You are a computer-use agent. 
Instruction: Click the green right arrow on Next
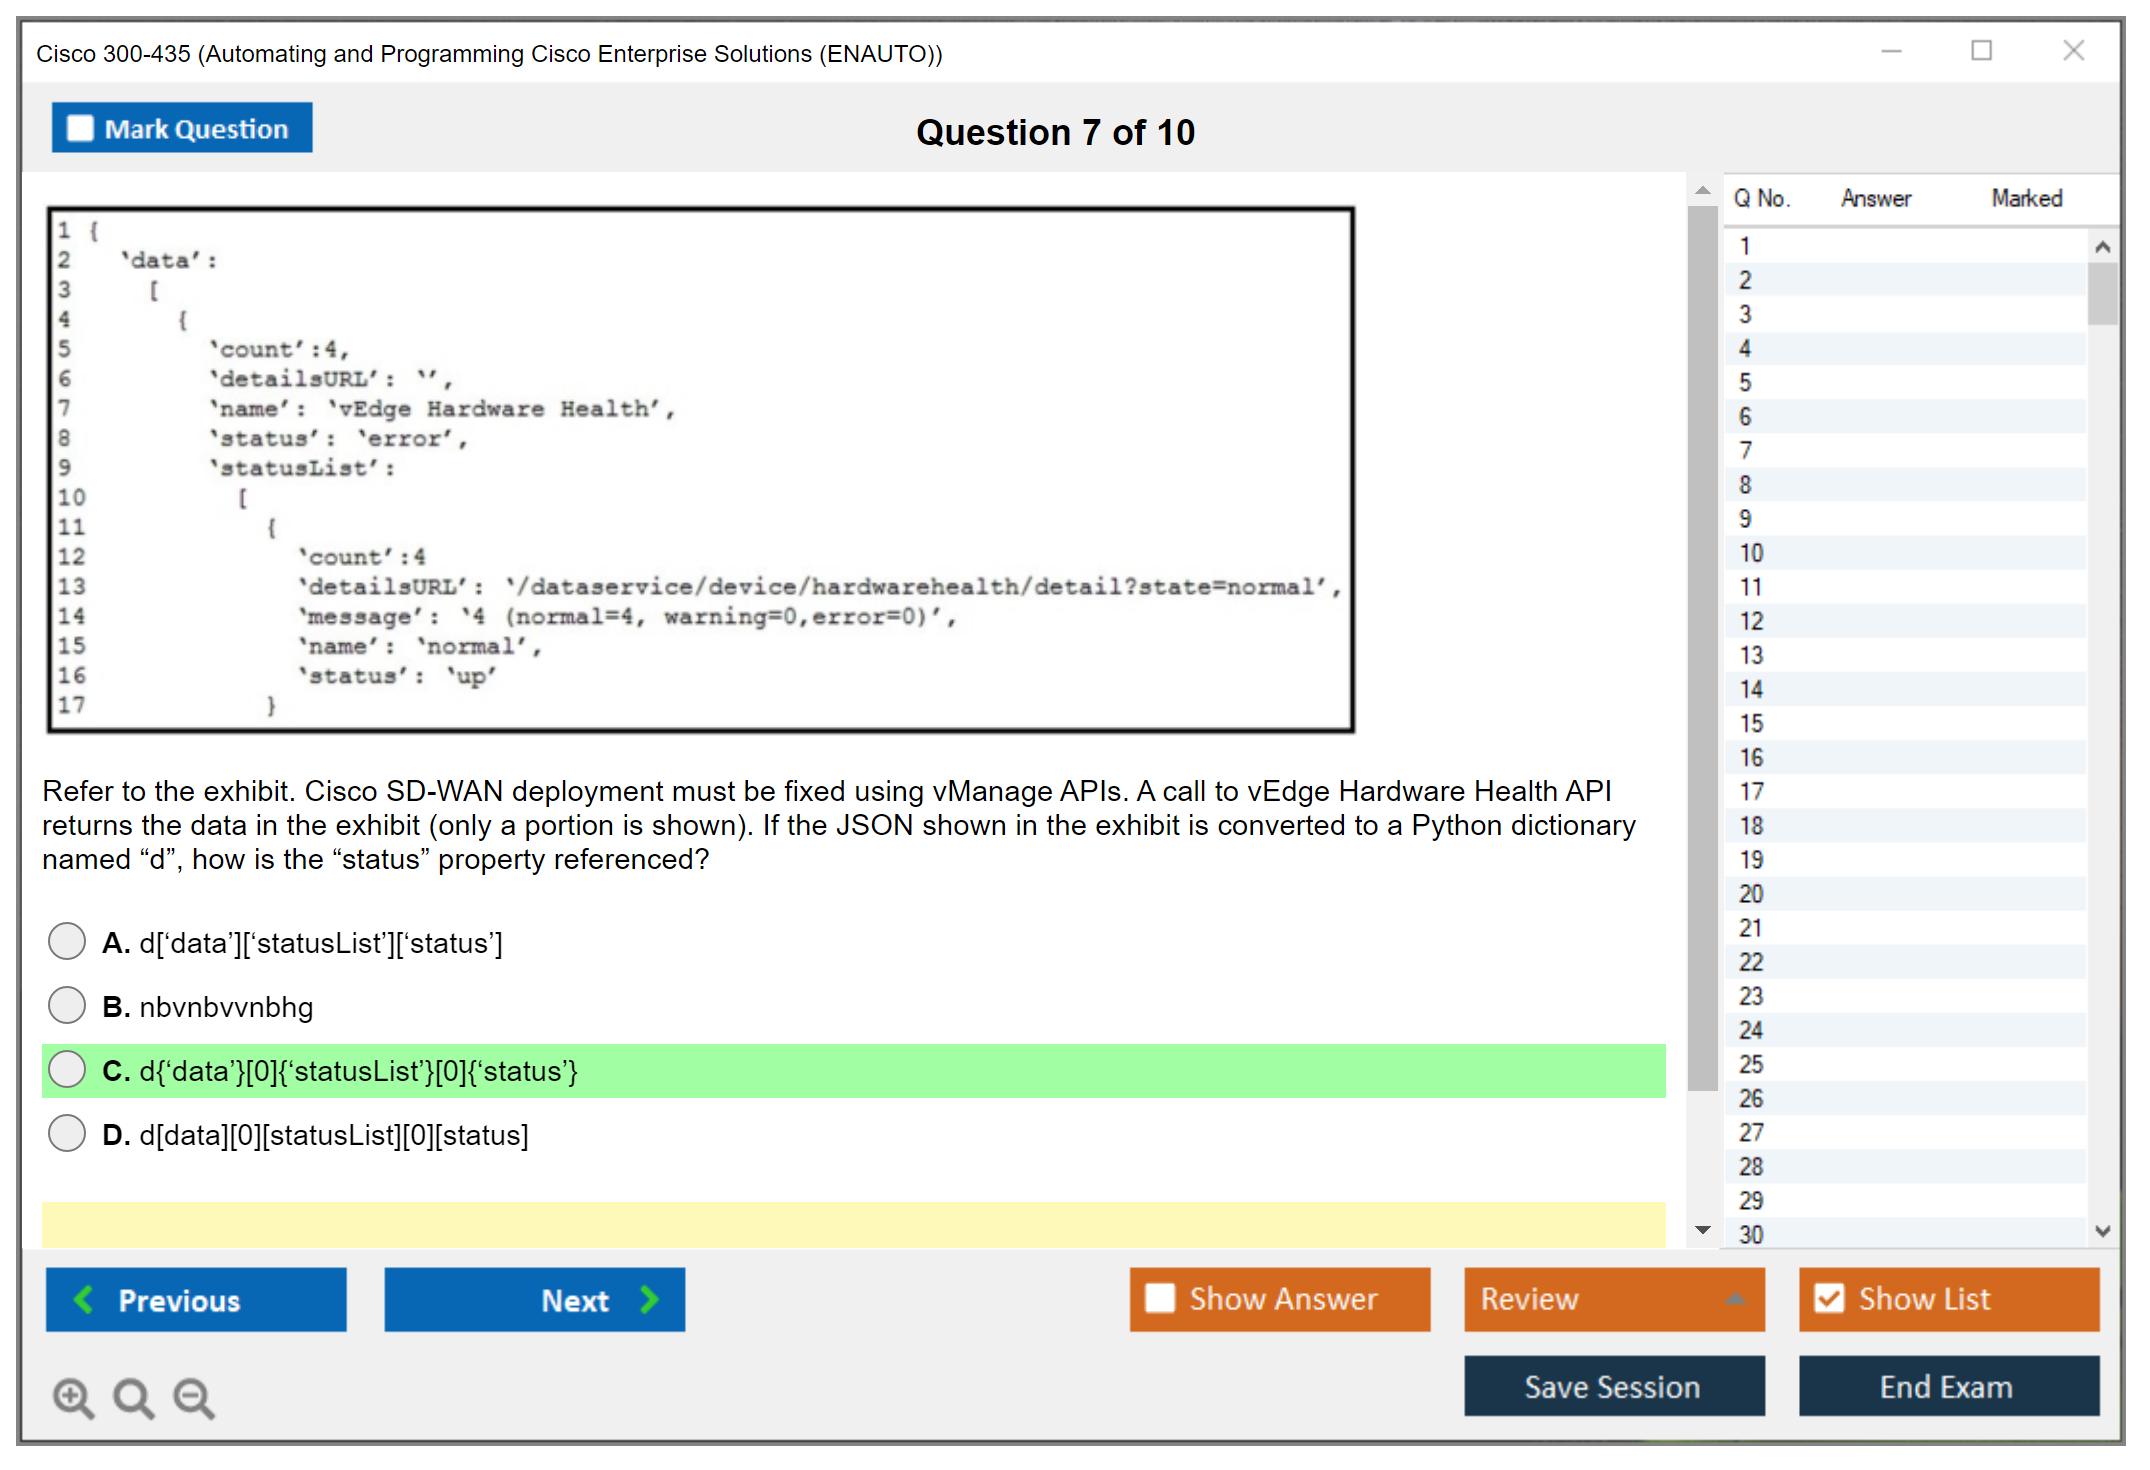point(650,1300)
